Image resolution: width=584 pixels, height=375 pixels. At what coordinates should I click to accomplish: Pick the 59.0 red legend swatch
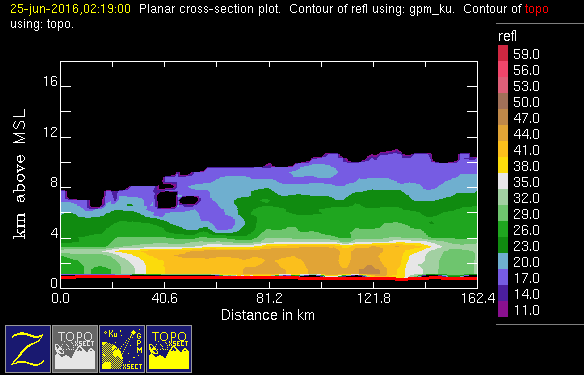[x=503, y=53]
